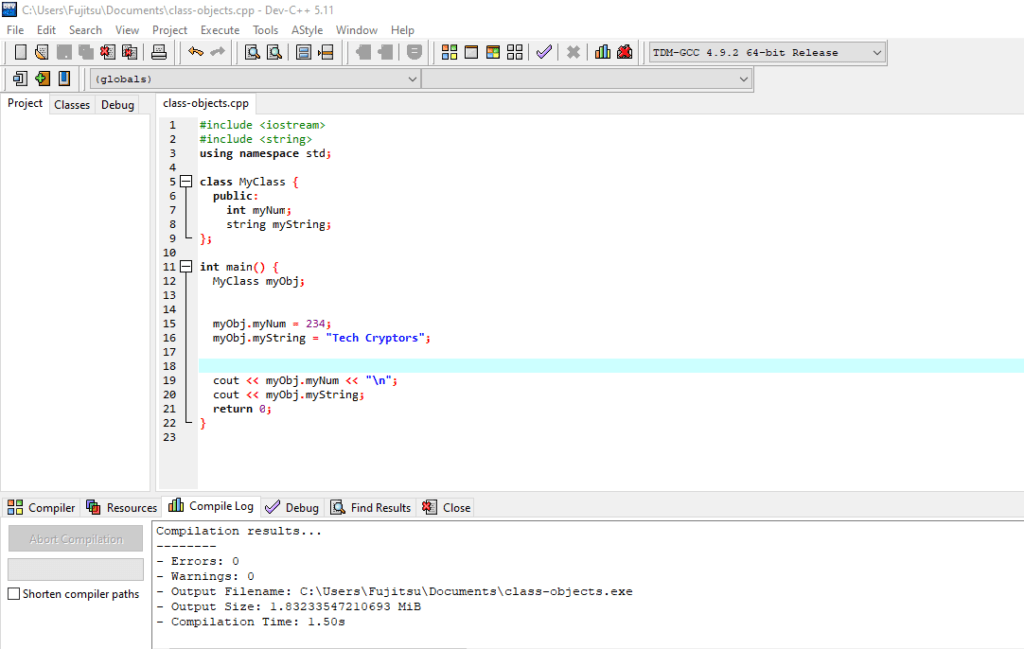
Task: Click the compilation progress bar
Action: click(76, 569)
